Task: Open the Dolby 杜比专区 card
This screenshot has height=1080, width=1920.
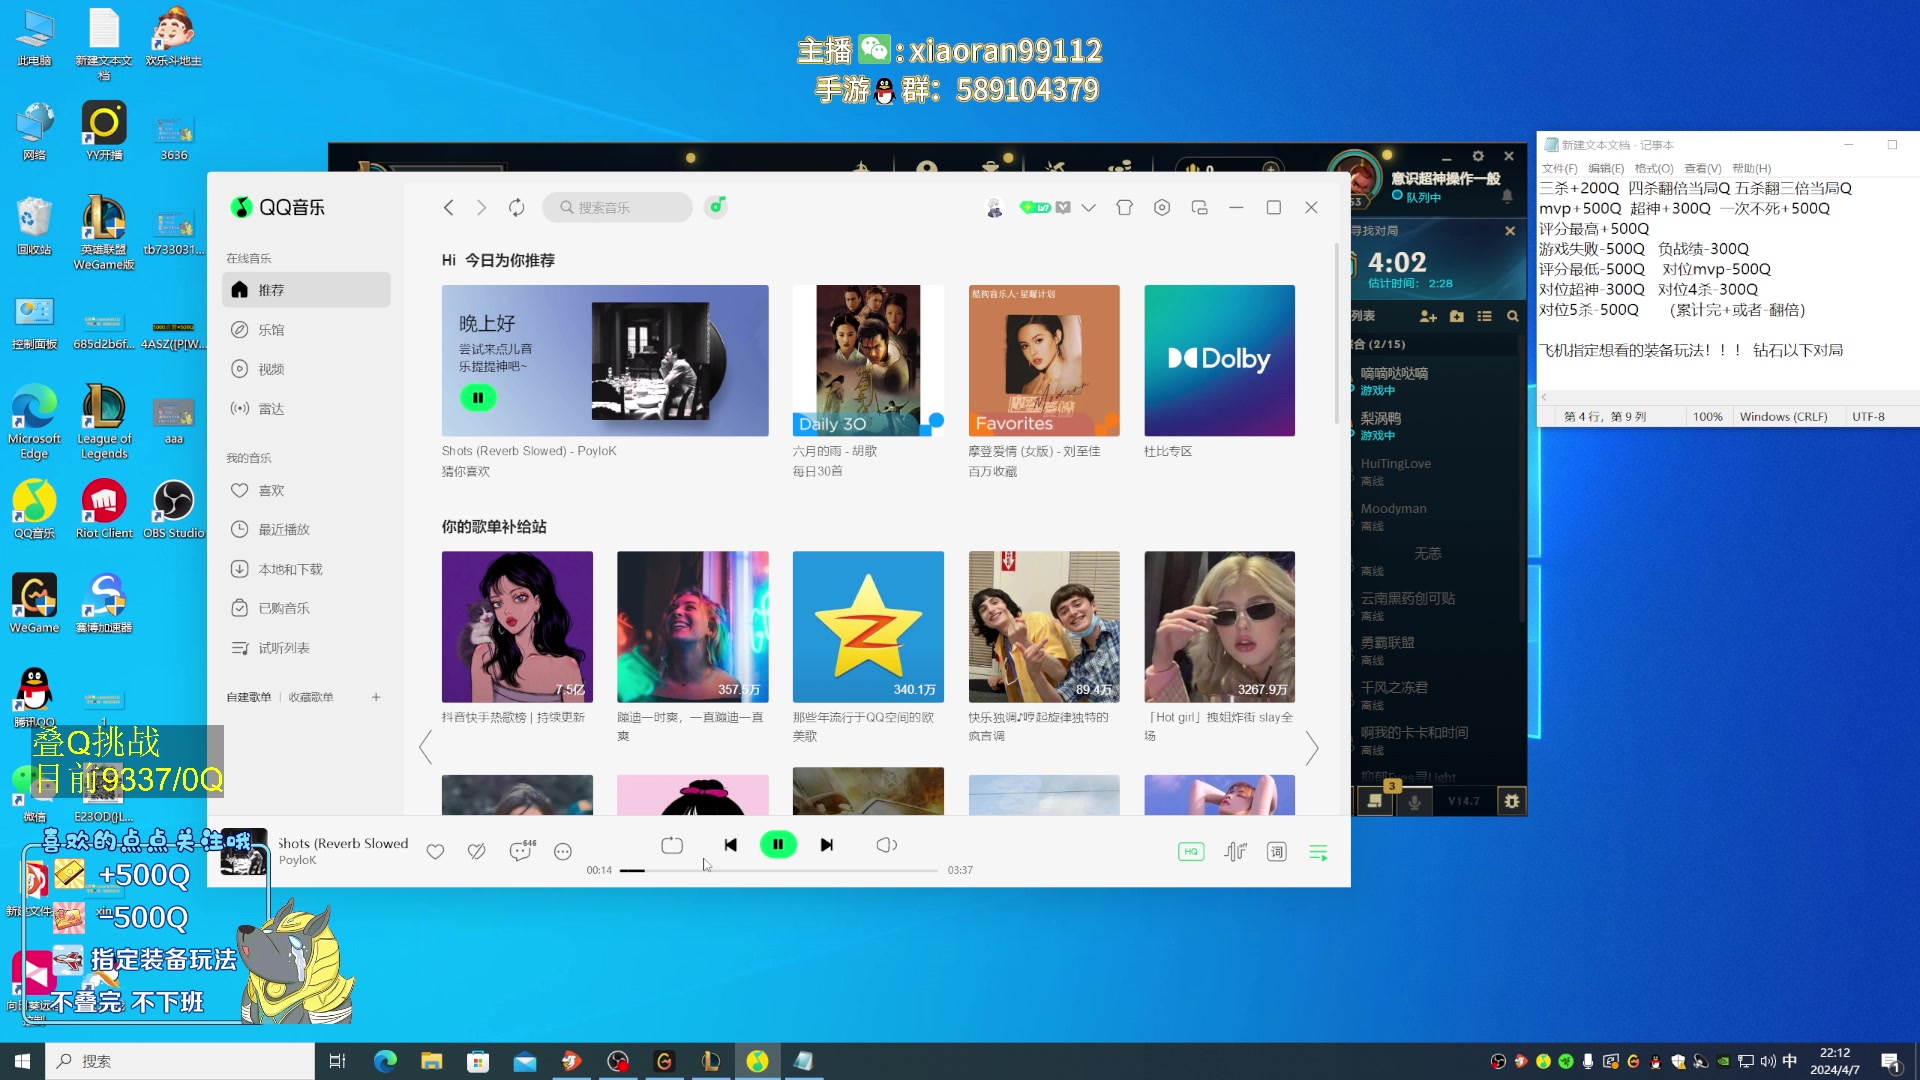Action: [1219, 360]
